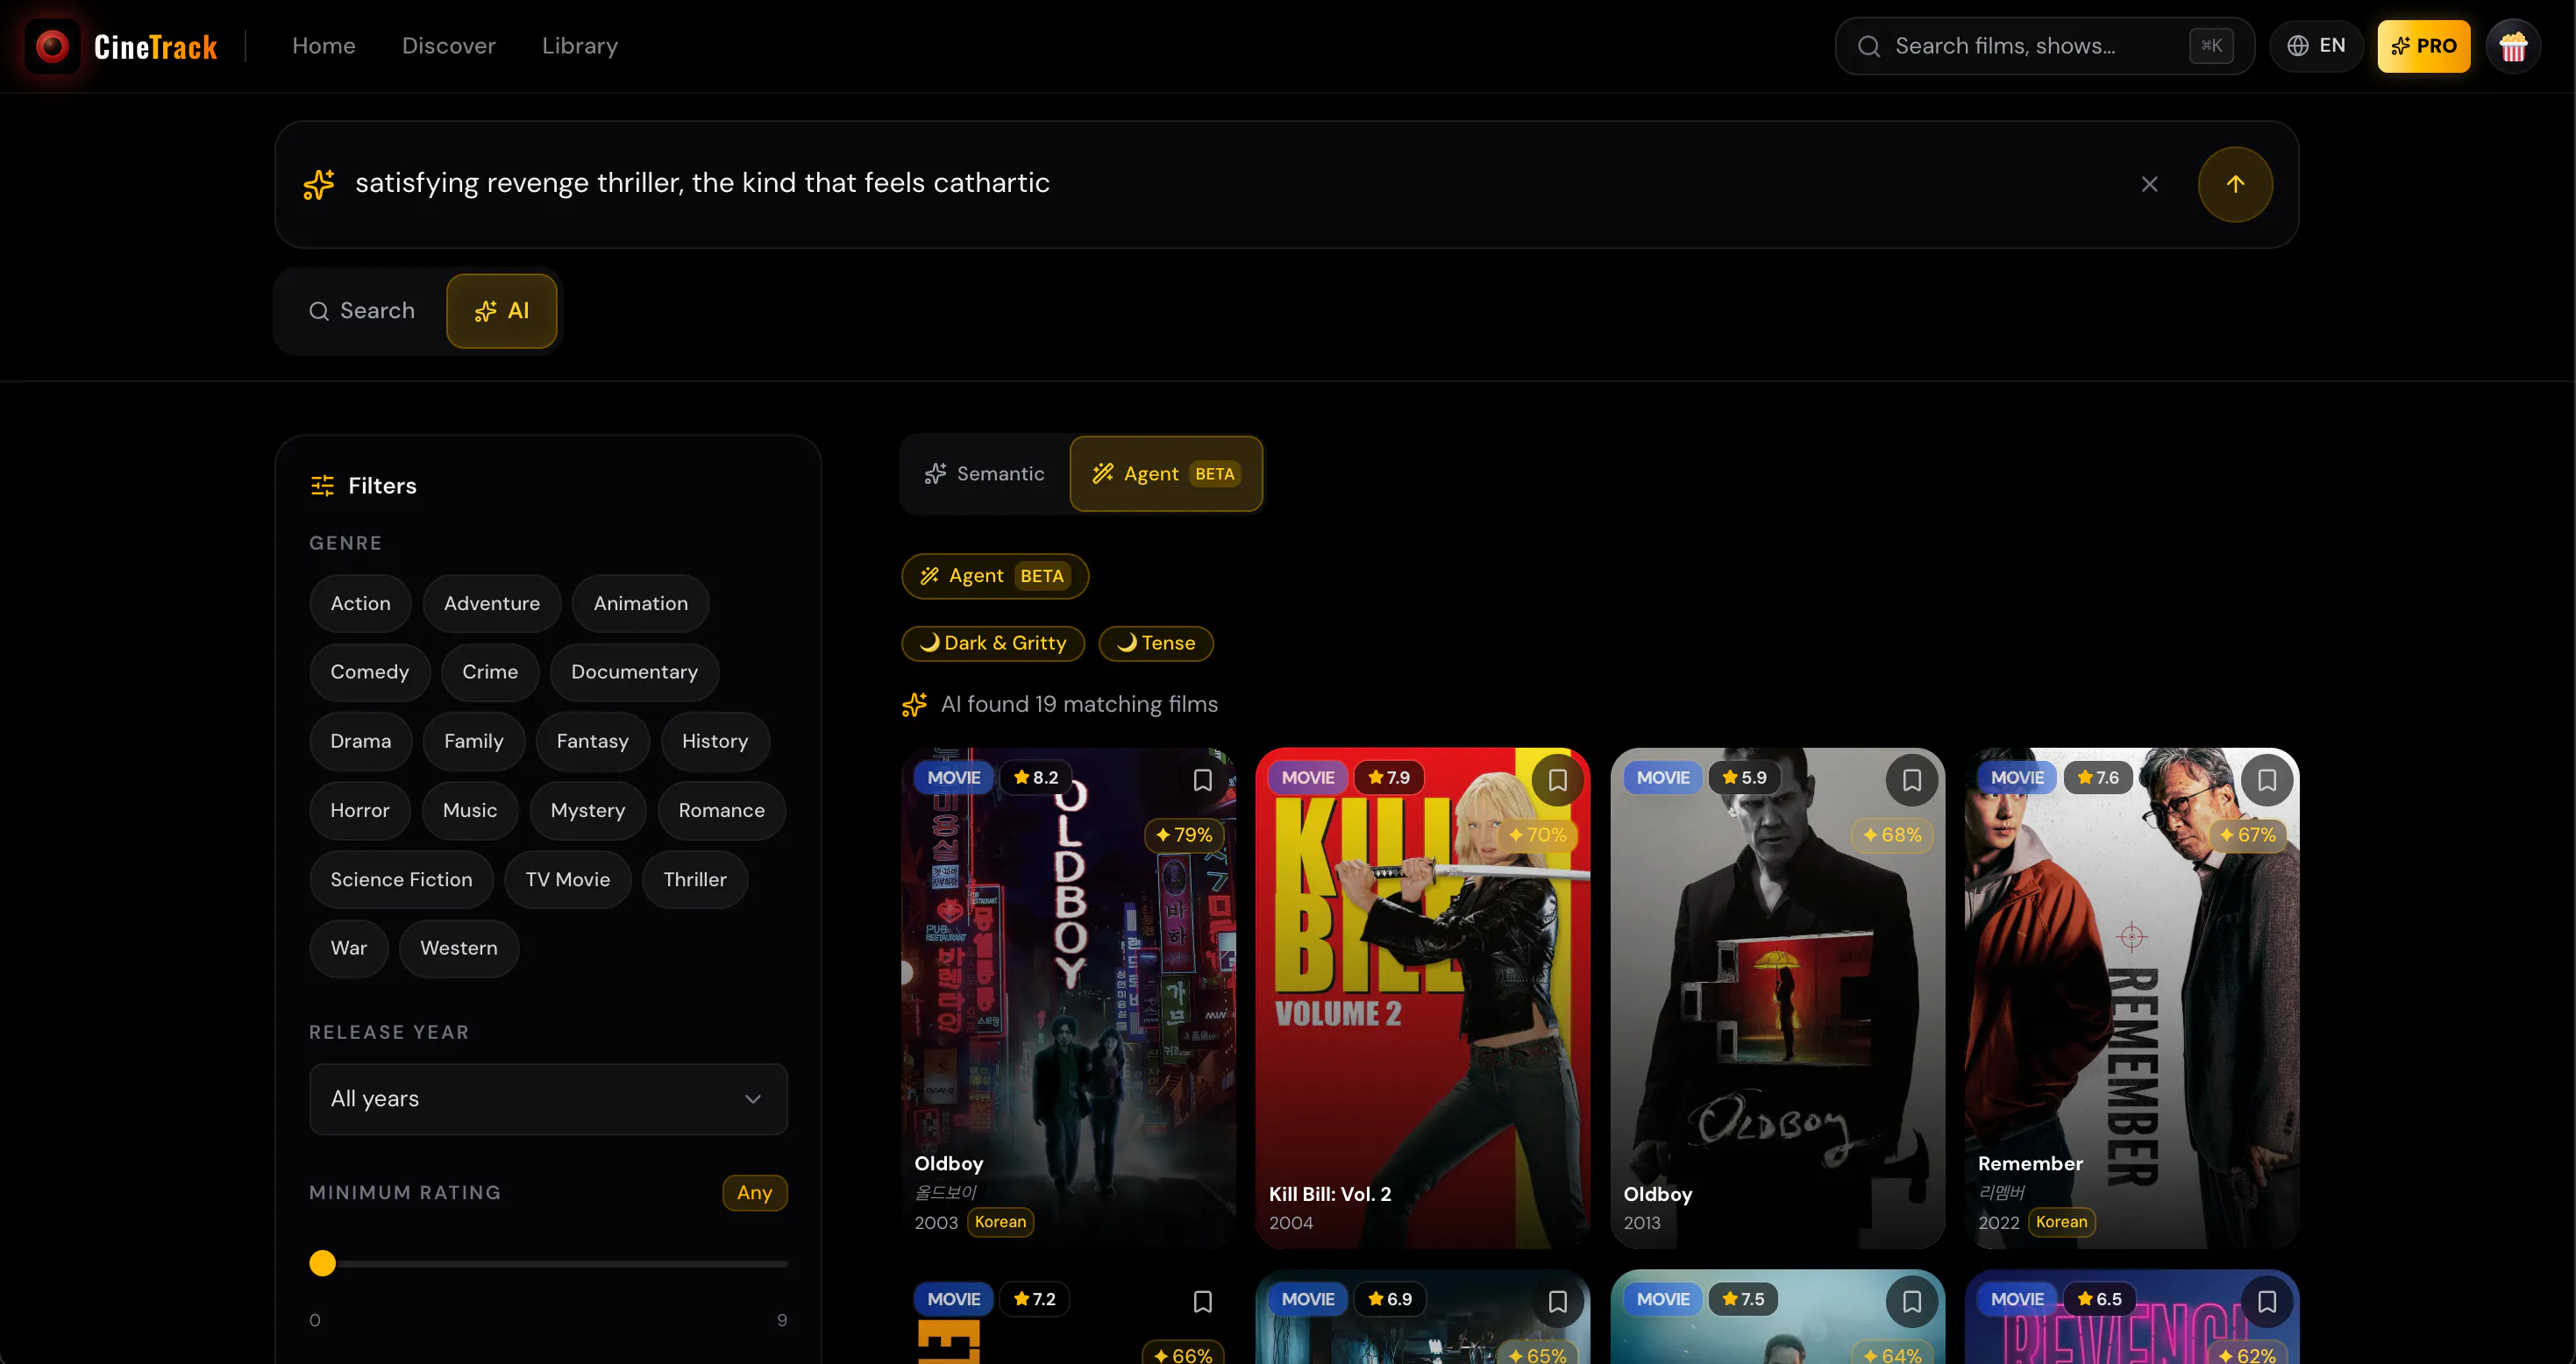Click the 67% match badge on Remember
This screenshot has height=1364, width=2576.
coord(2247,835)
